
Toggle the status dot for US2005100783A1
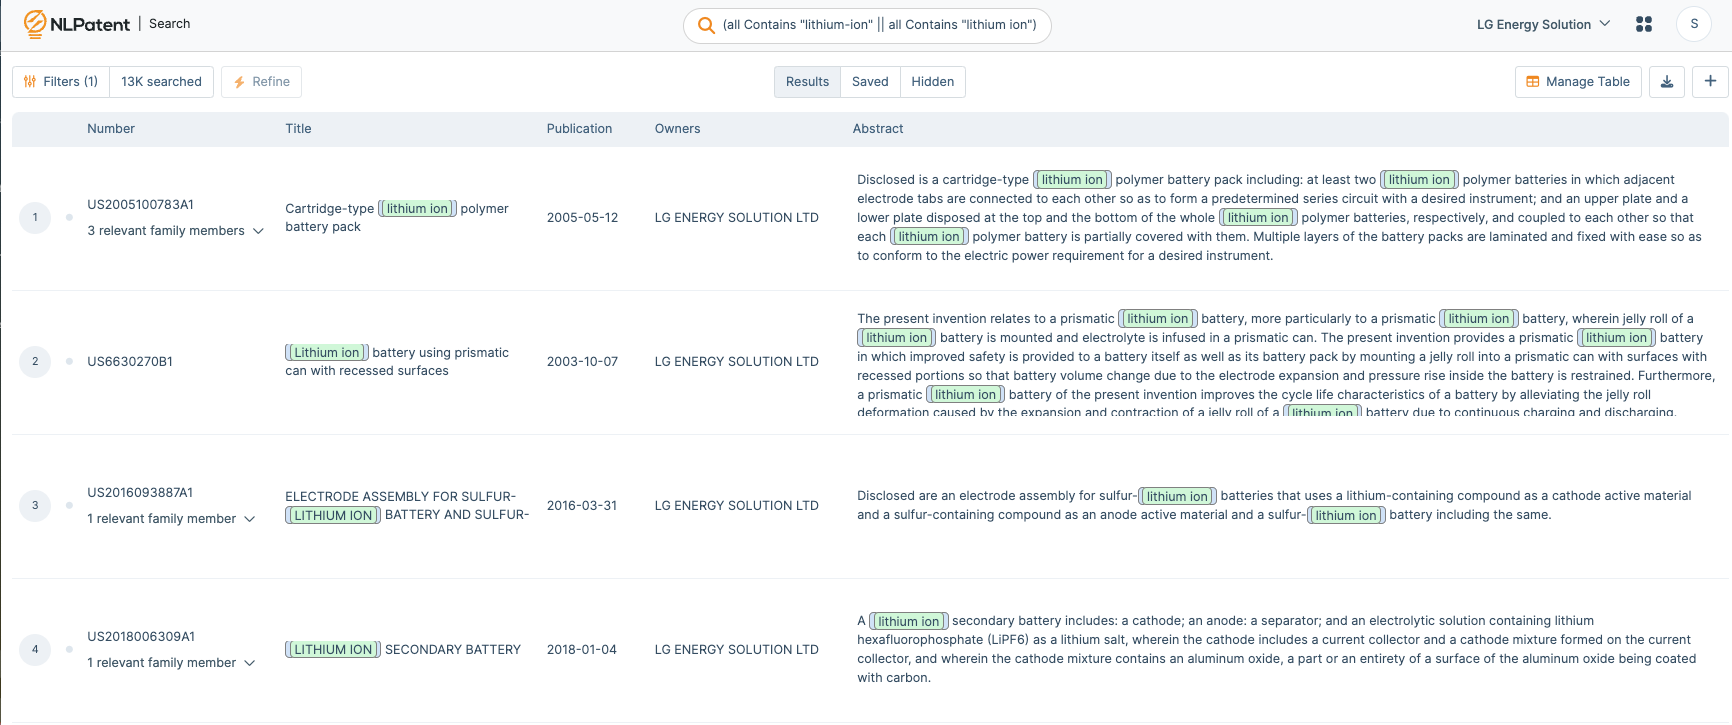tap(69, 217)
